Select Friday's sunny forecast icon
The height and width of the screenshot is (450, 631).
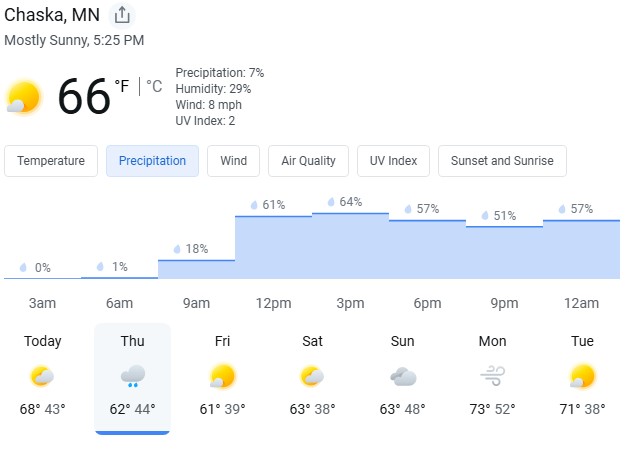coord(223,376)
